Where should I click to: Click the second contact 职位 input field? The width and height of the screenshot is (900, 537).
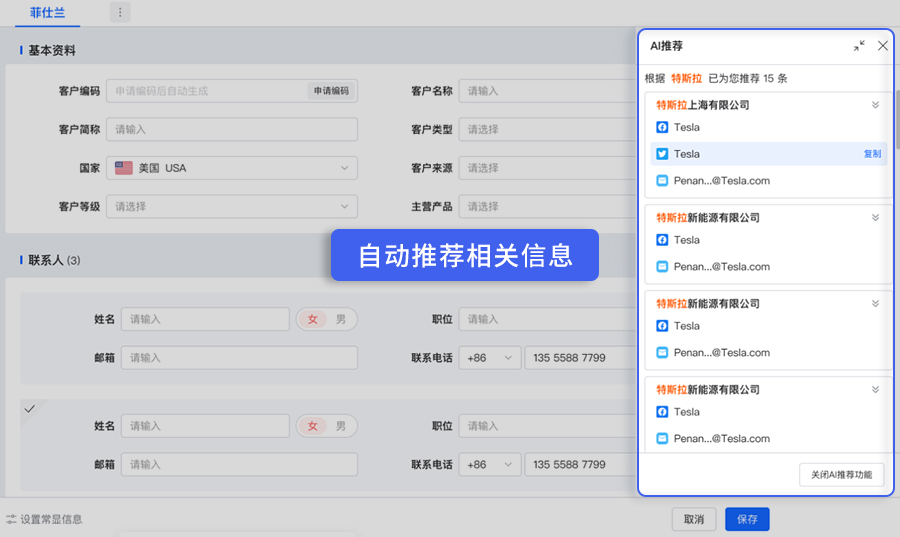coord(548,426)
